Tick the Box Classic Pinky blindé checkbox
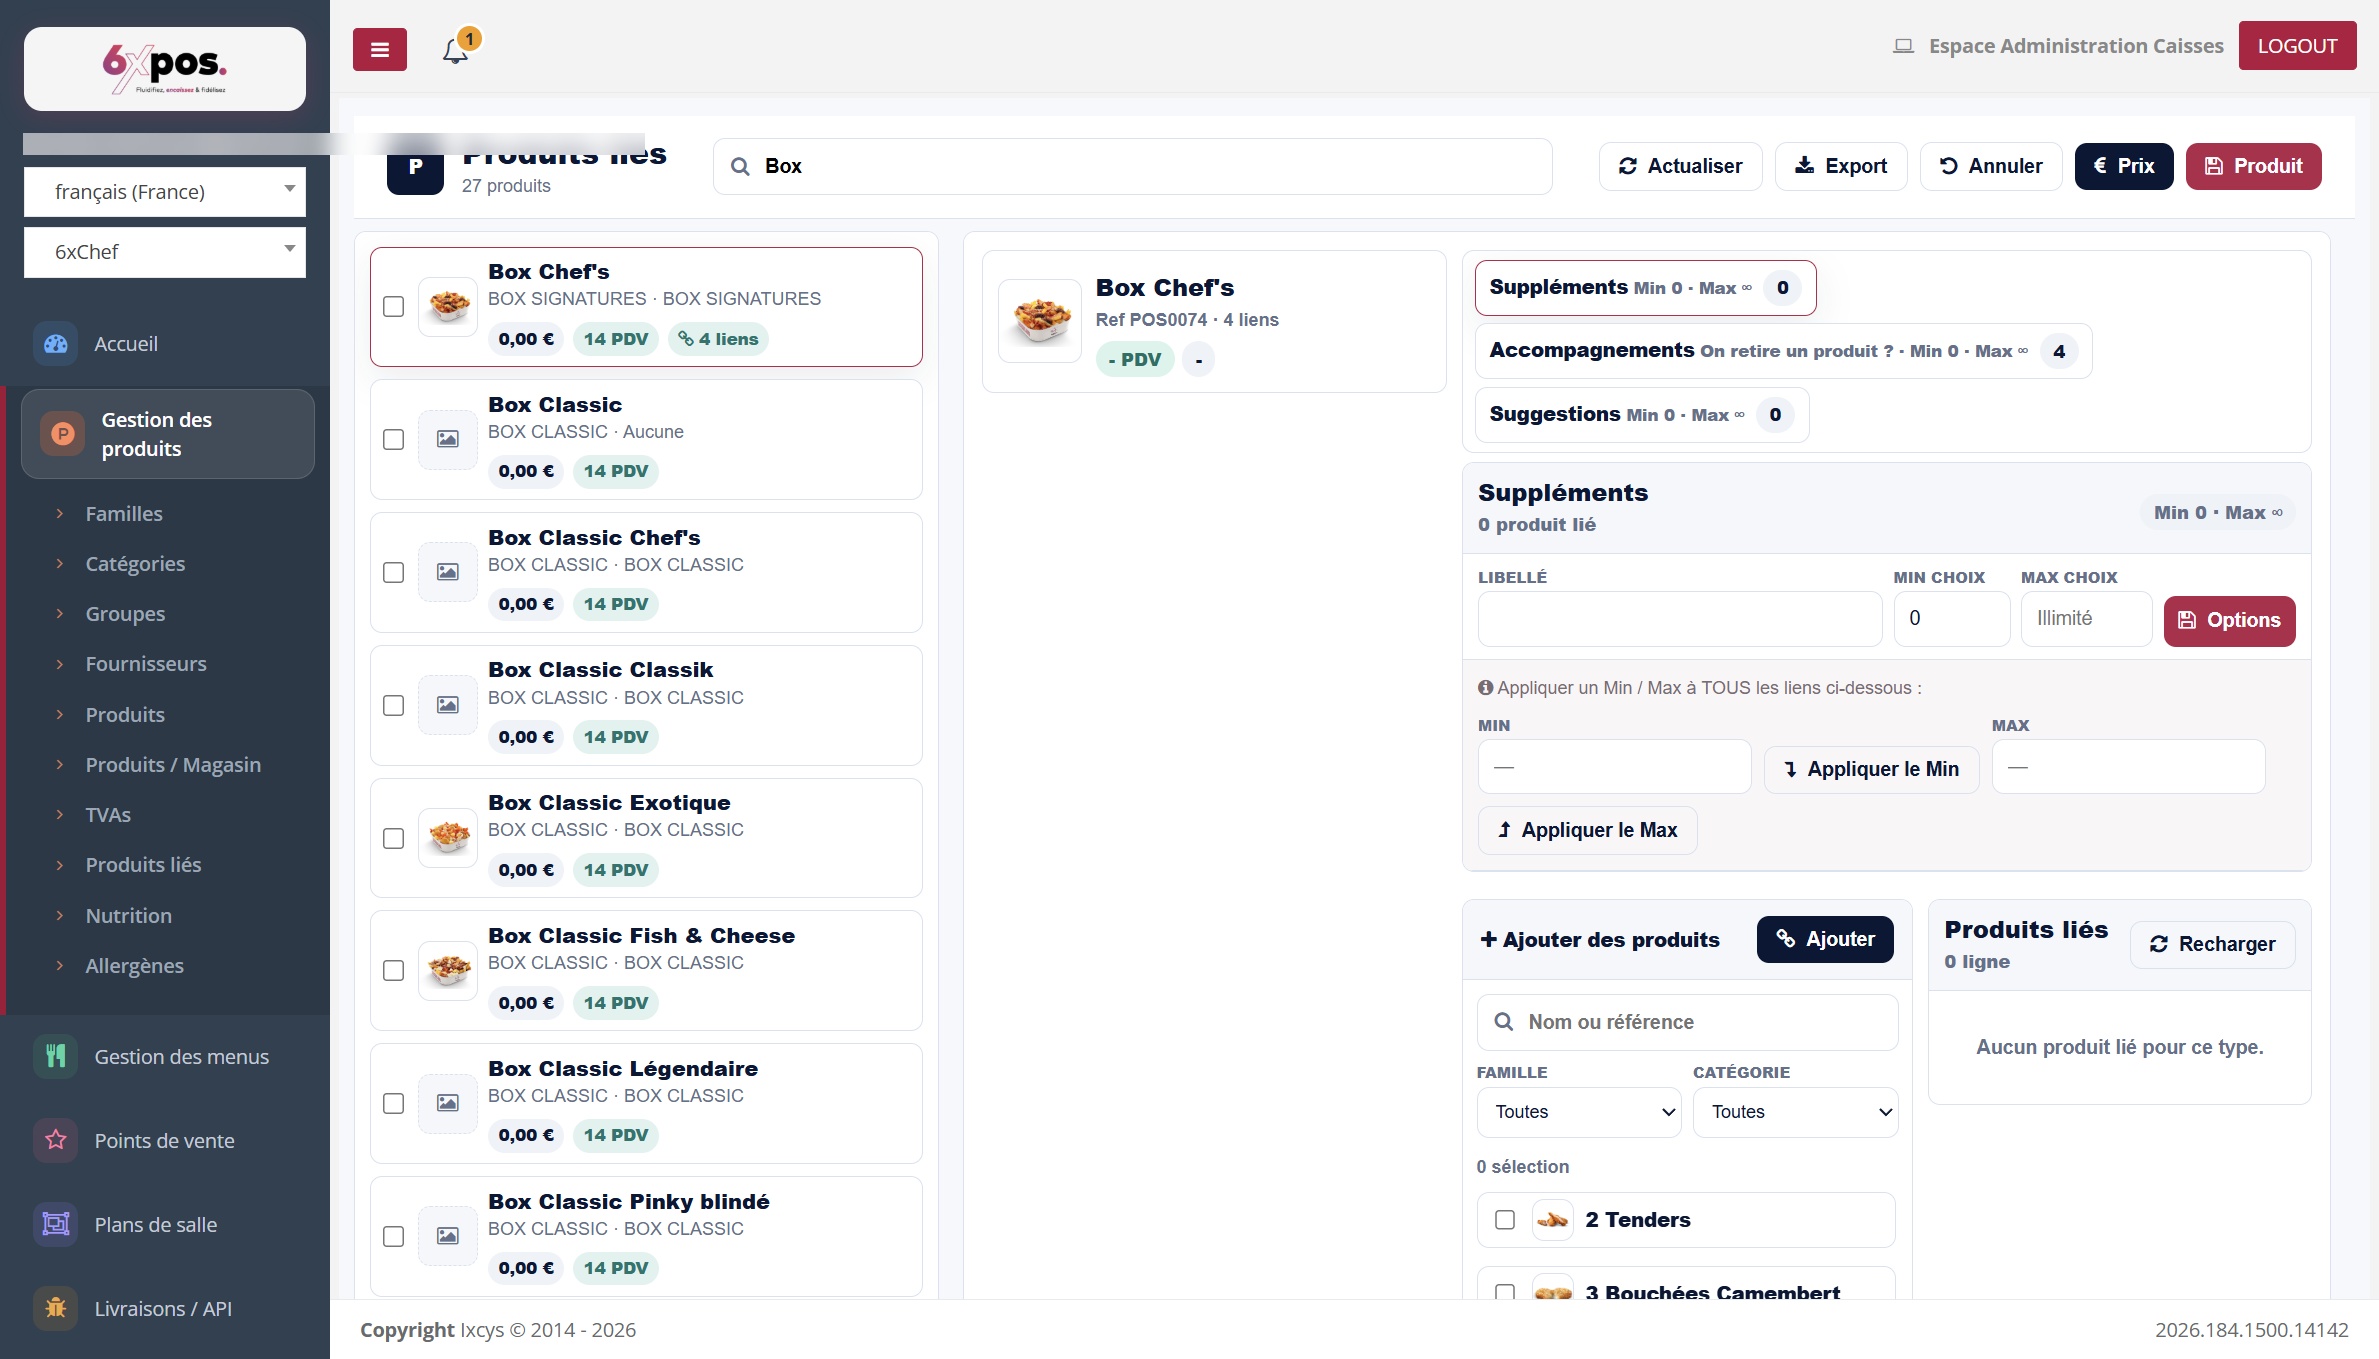 [394, 1237]
